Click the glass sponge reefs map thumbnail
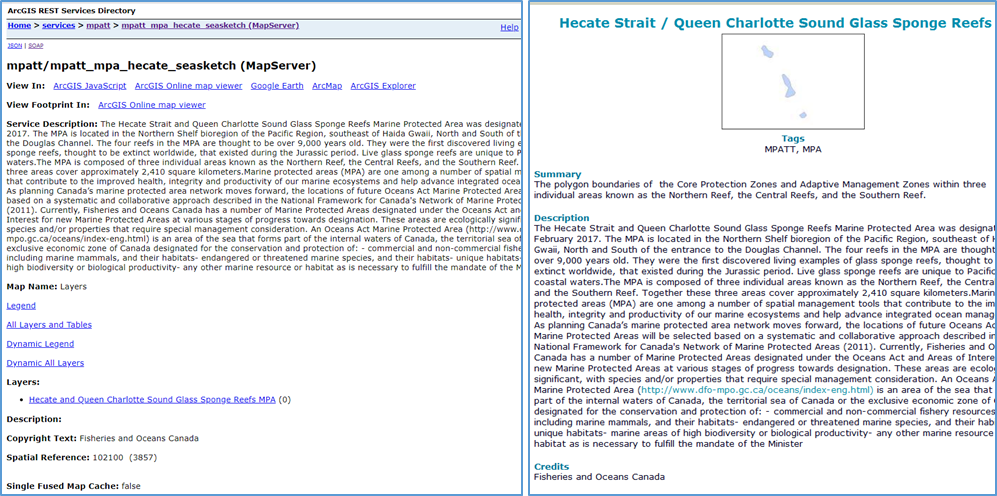Screen dimensions: 997x496 click(x=793, y=82)
